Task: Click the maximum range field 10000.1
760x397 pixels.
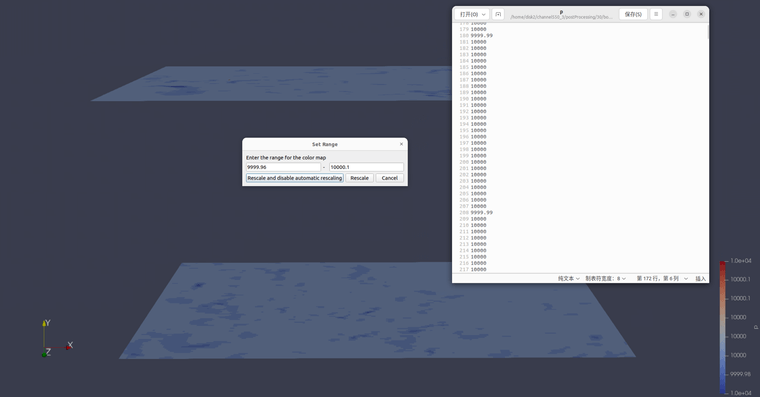Action: click(x=366, y=167)
